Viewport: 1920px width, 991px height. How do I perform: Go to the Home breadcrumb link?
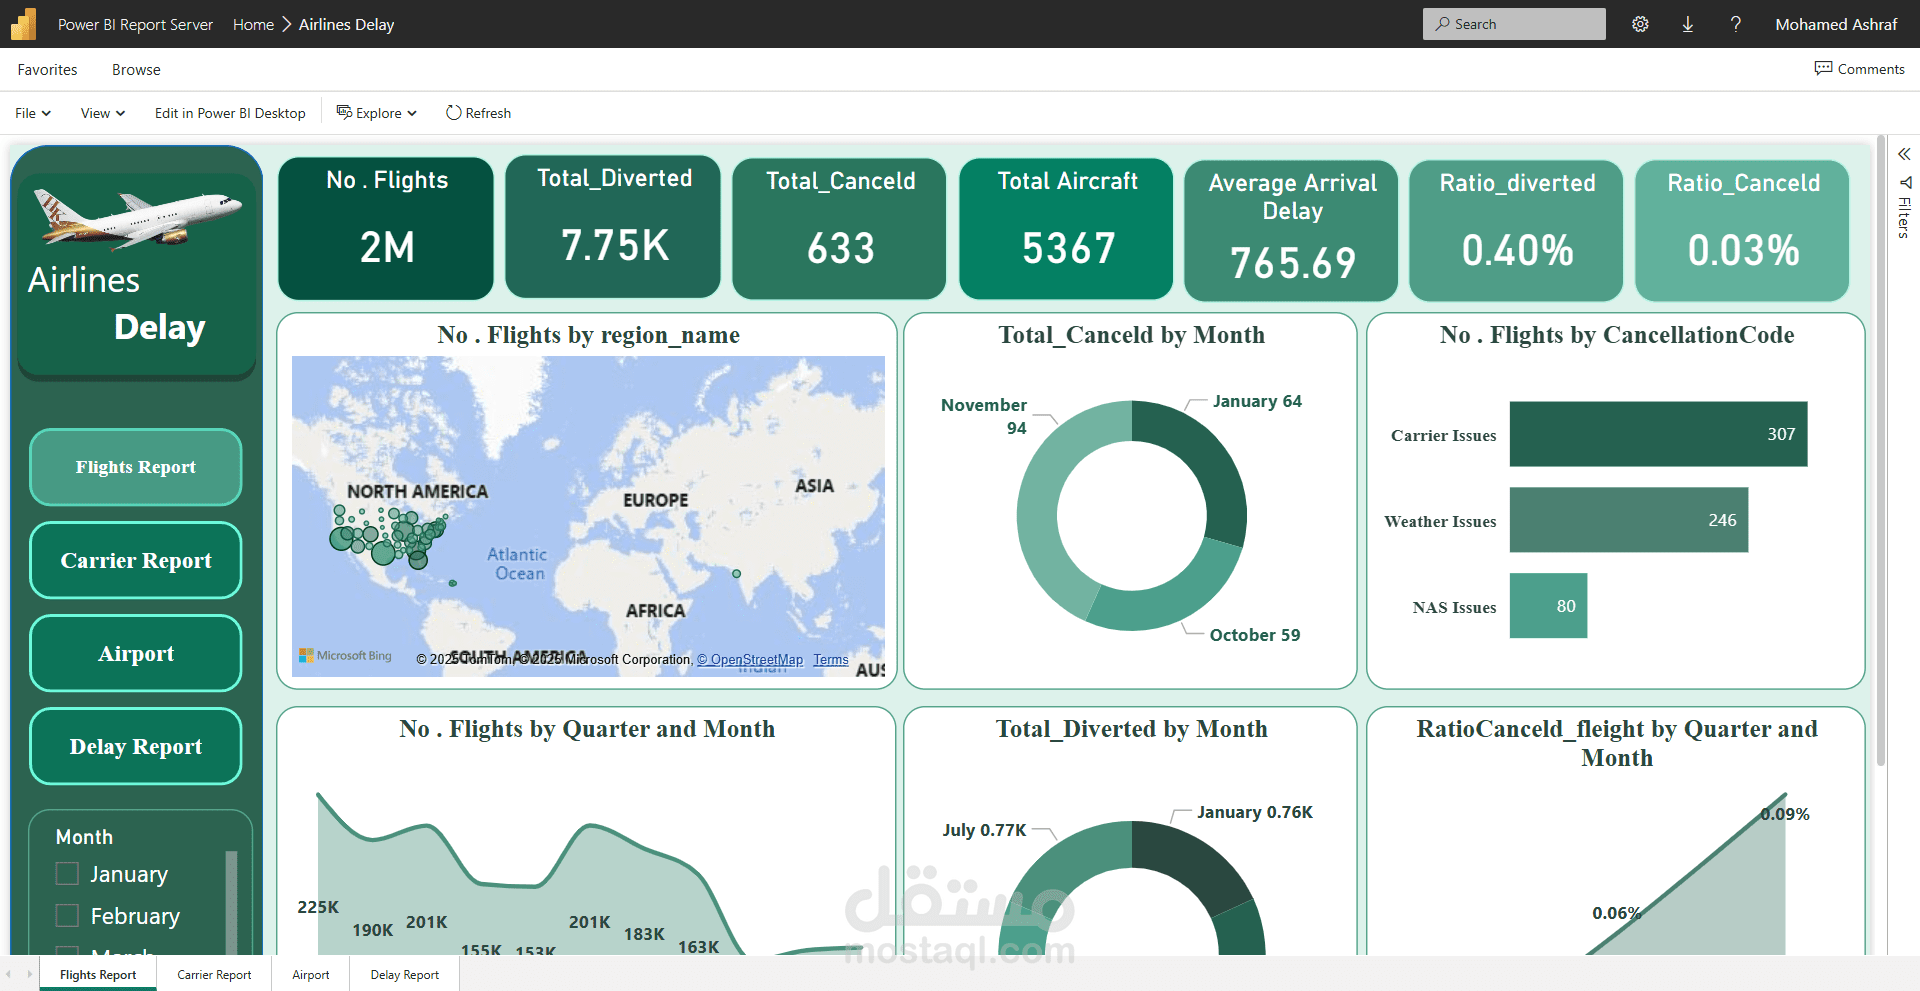[x=253, y=24]
